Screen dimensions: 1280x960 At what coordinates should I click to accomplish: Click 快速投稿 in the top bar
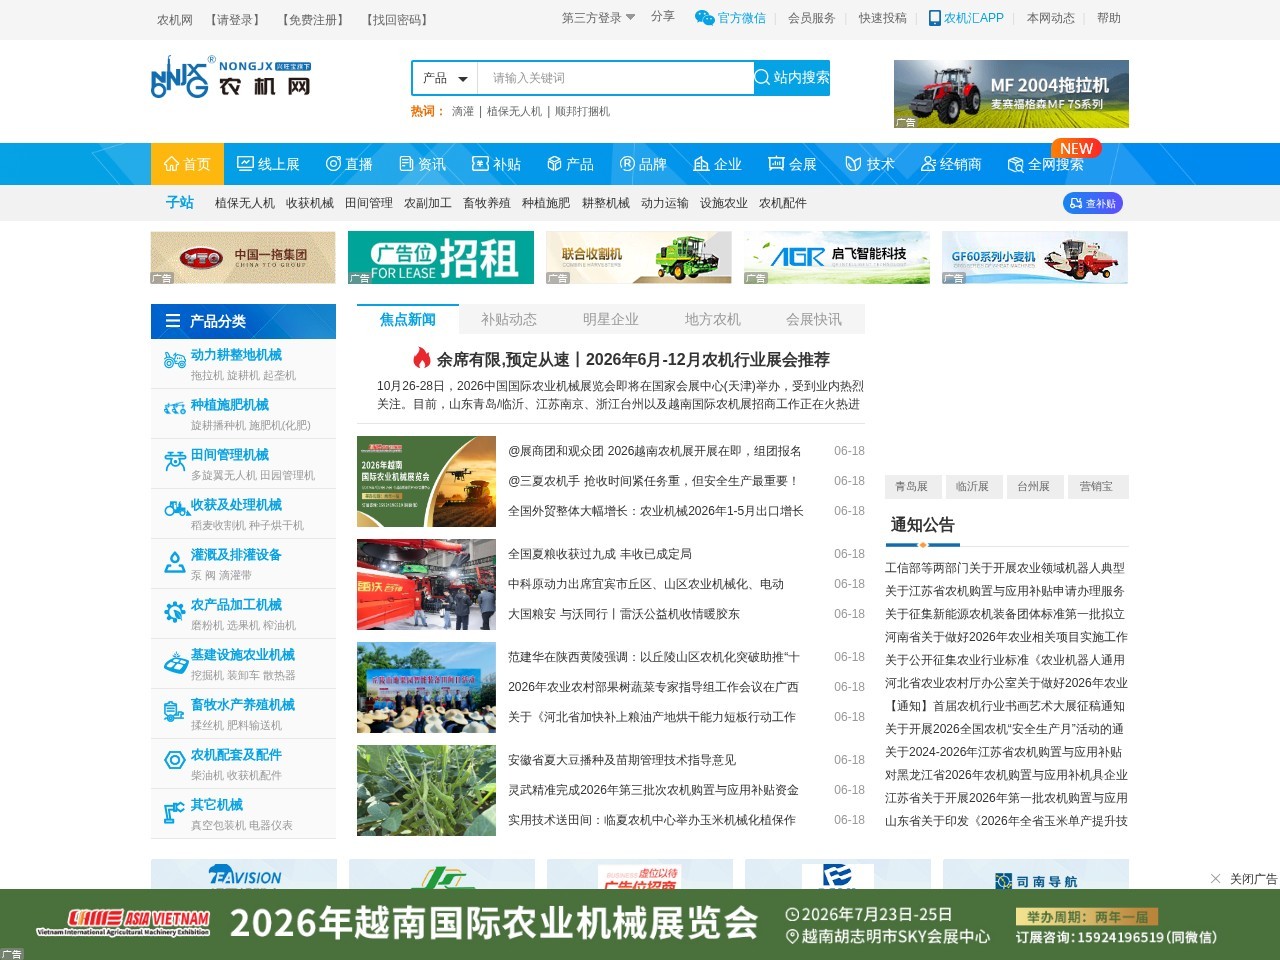pyautogui.click(x=882, y=18)
